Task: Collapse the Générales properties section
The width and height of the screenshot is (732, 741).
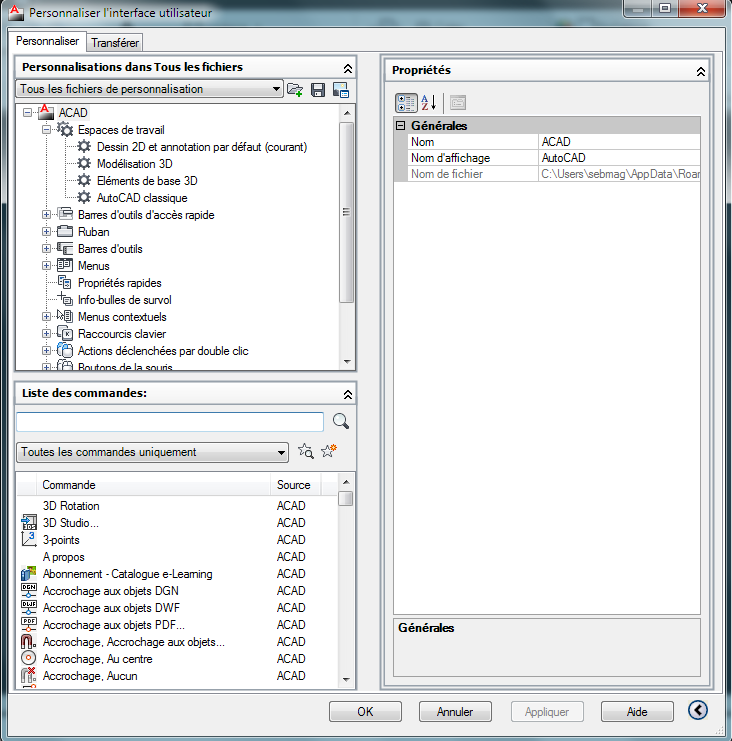Action: click(401, 126)
